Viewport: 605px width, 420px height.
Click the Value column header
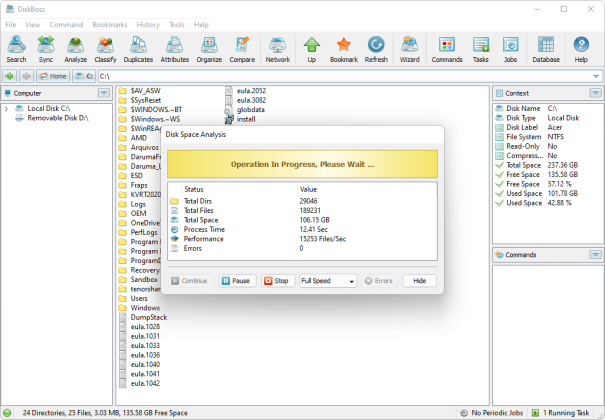pos(367,189)
